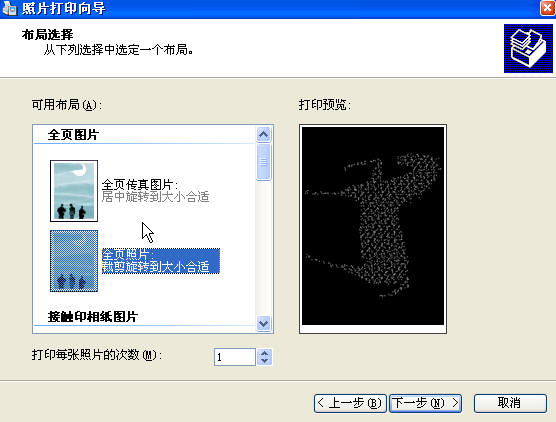Go back with the 上一步 (B) button

pyautogui.click(x=350, y=403)
